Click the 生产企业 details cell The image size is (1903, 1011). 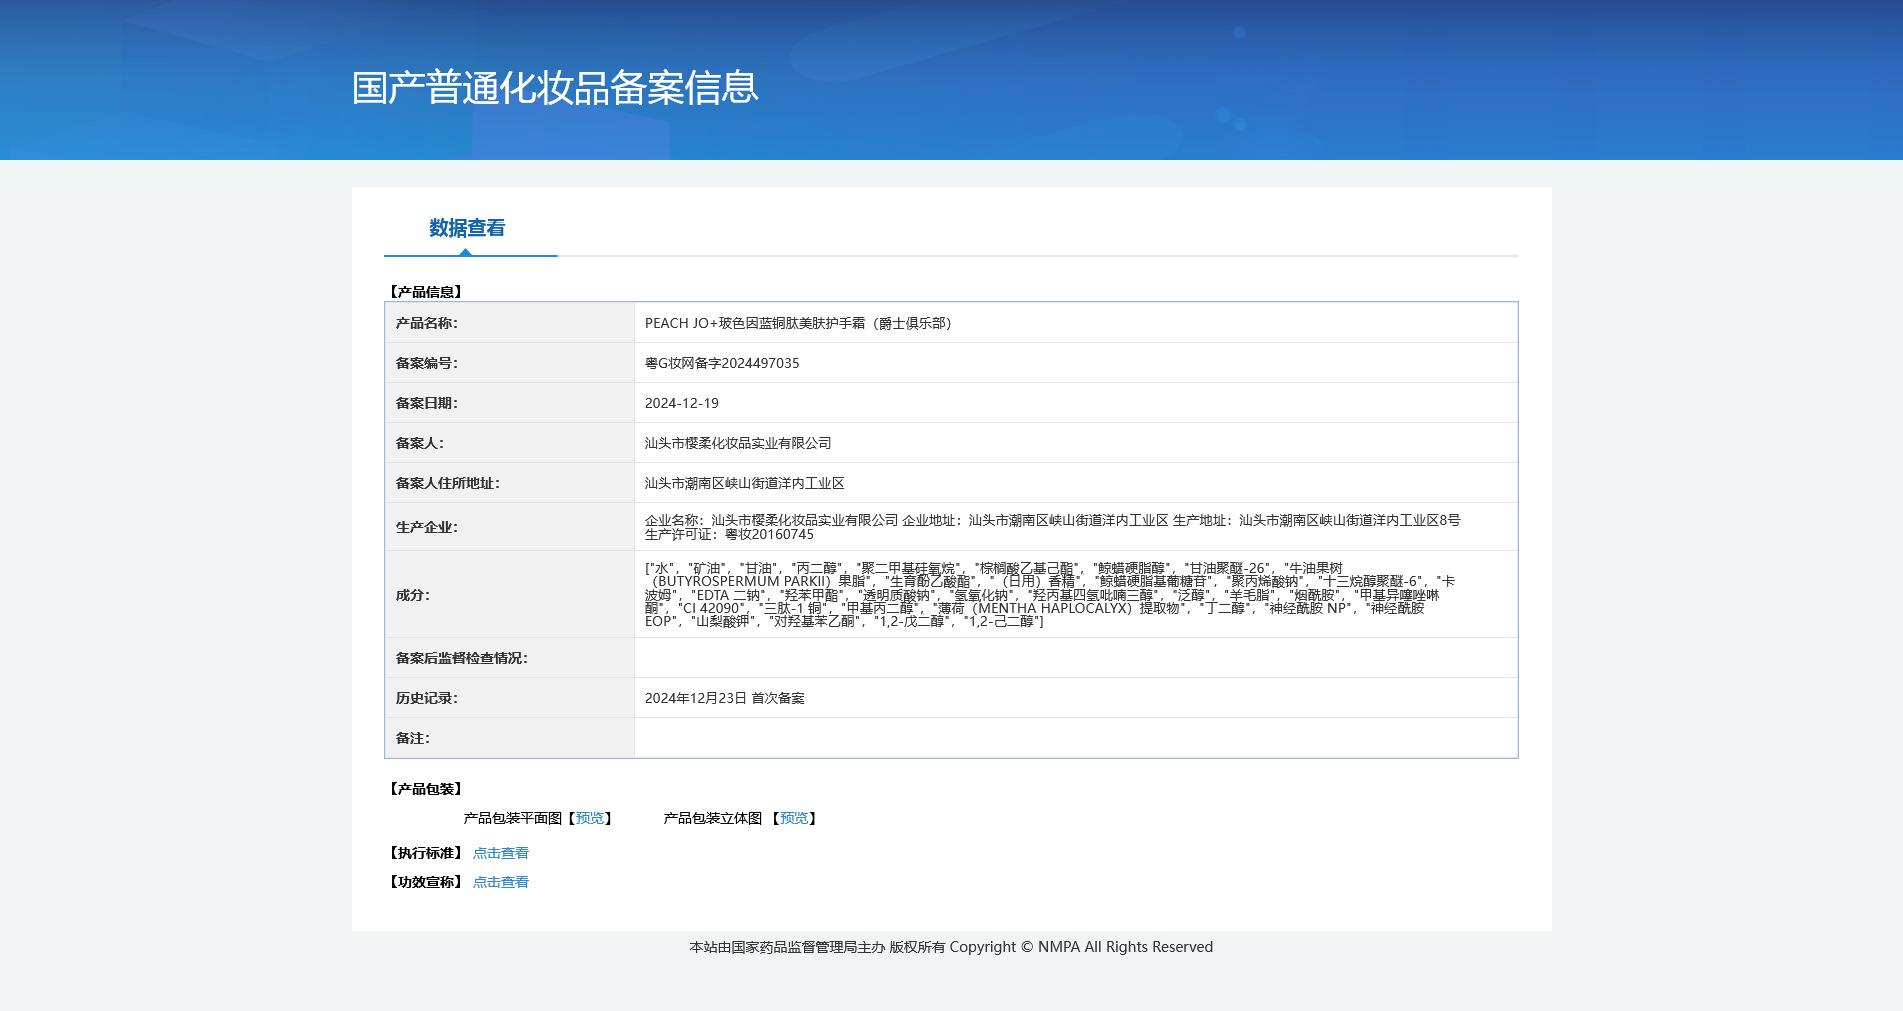(1076, 527)
